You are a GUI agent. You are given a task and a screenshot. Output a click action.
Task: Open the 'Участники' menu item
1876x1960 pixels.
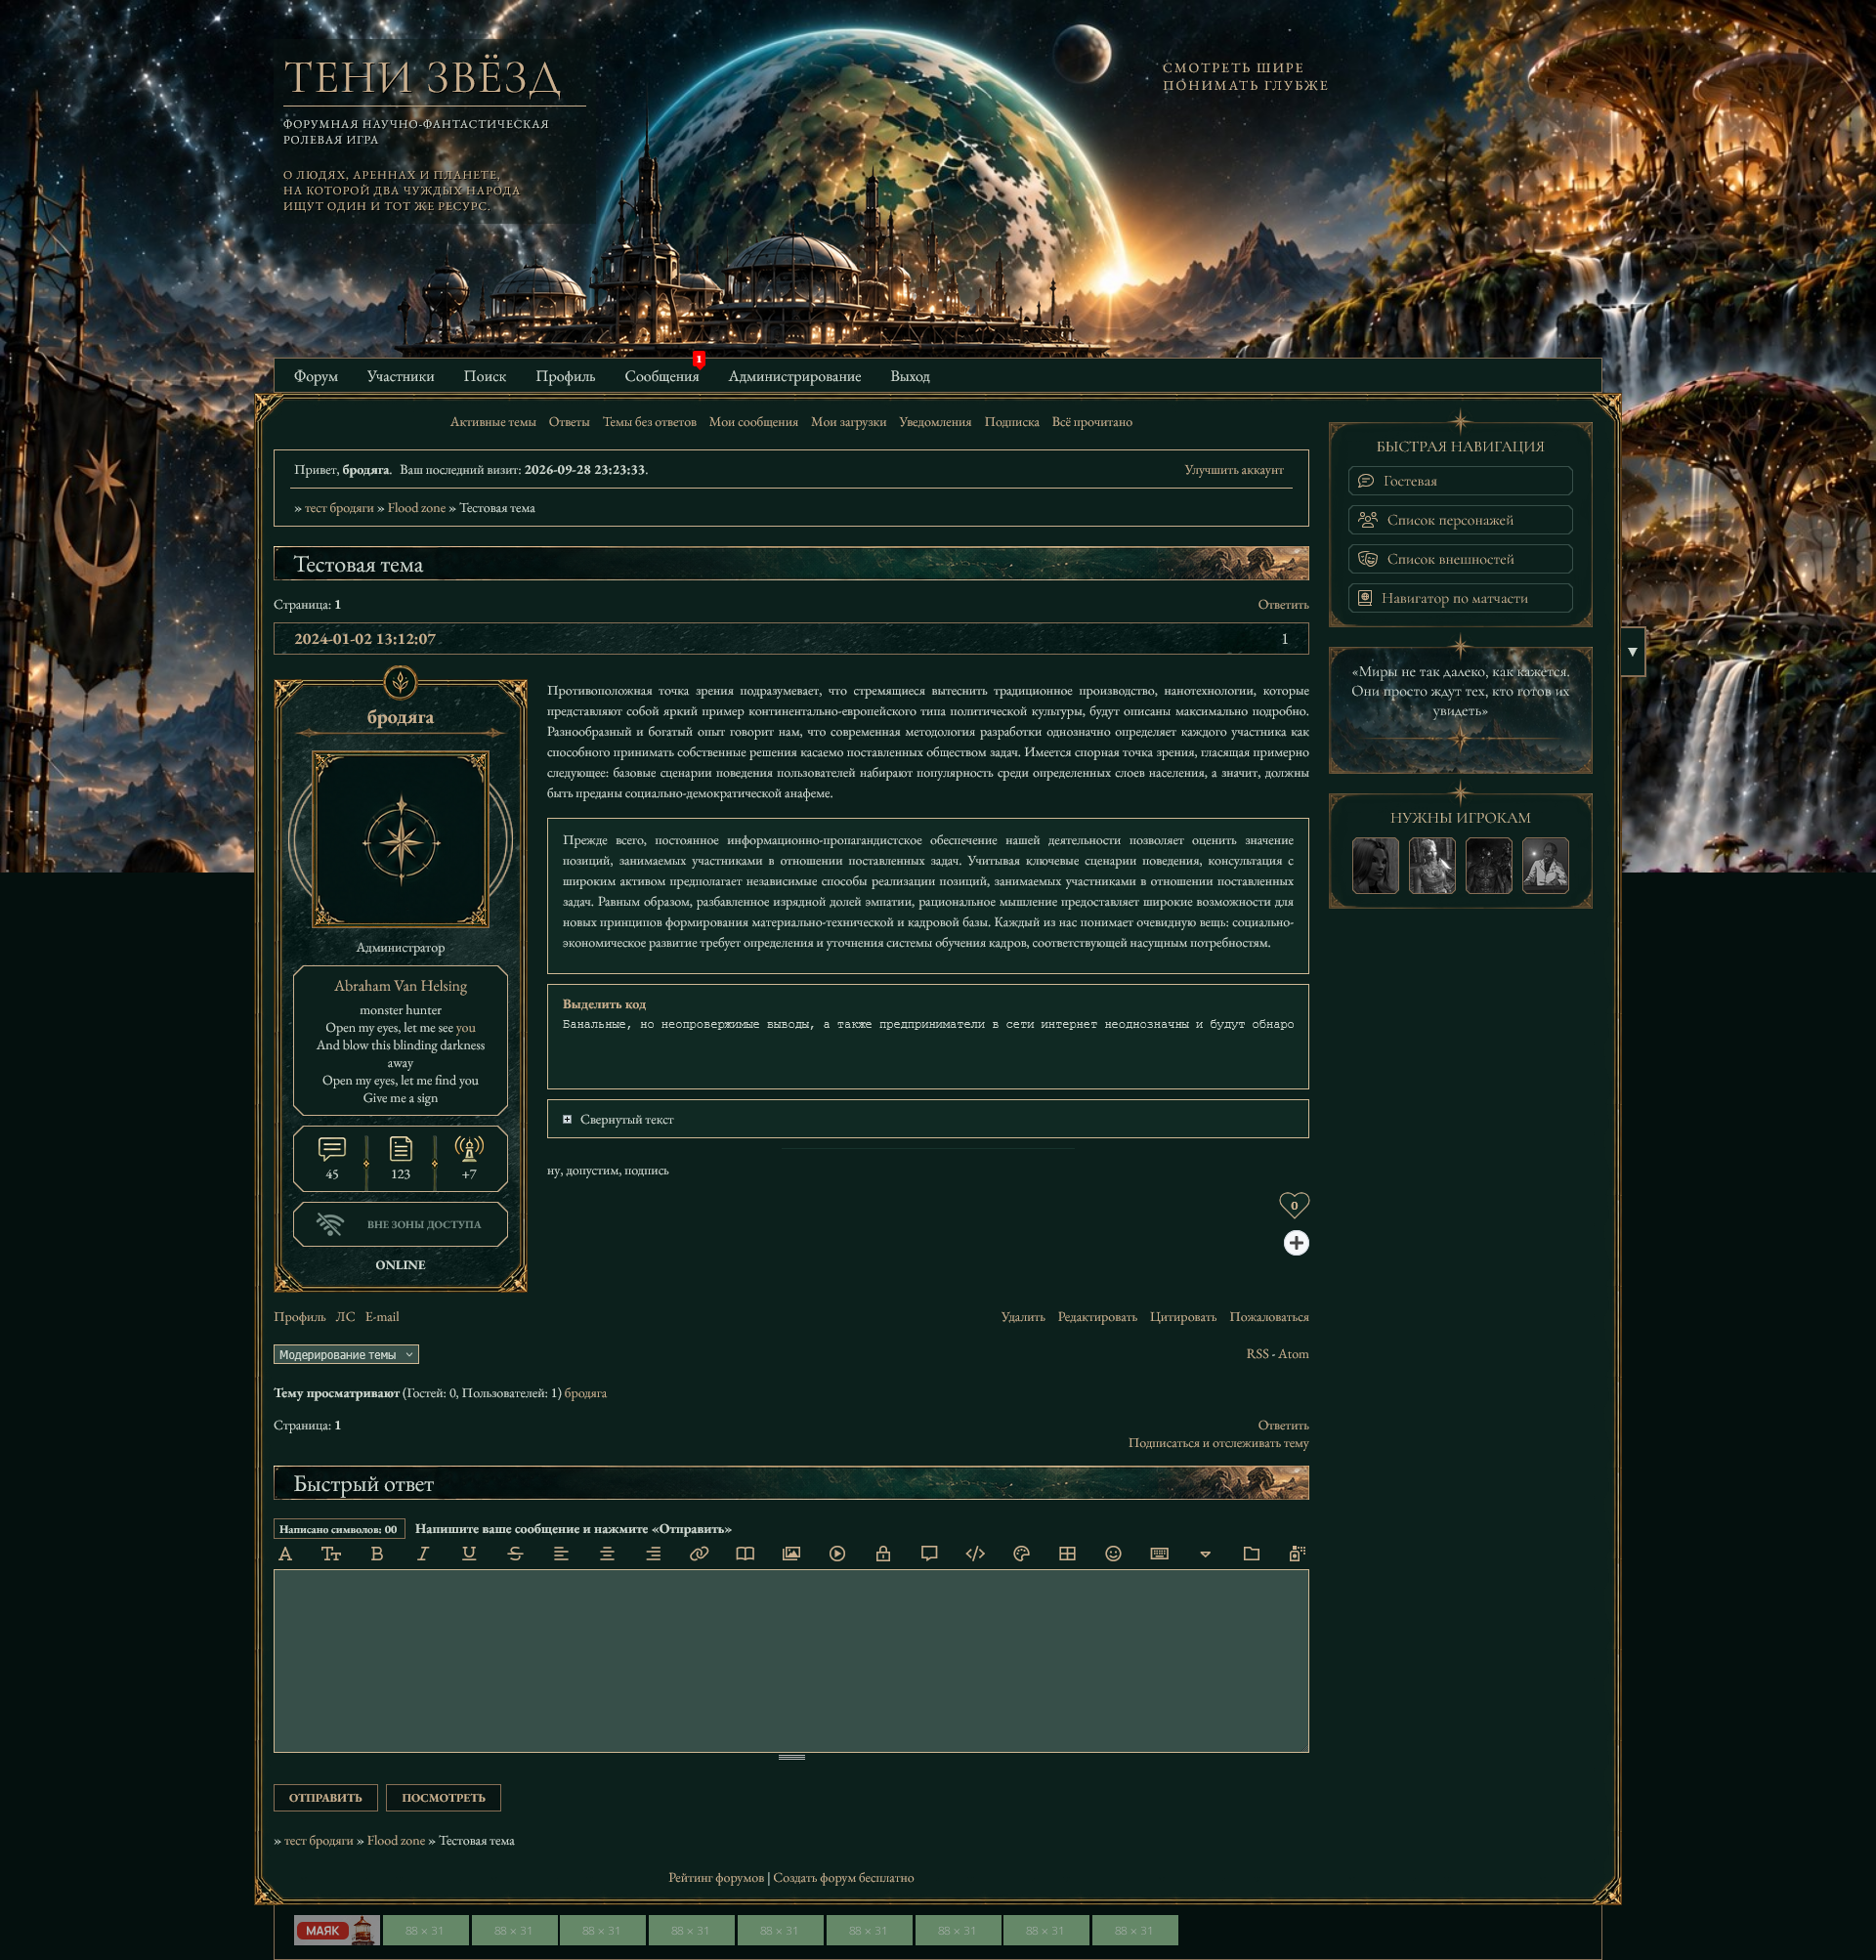coord(400,376)
